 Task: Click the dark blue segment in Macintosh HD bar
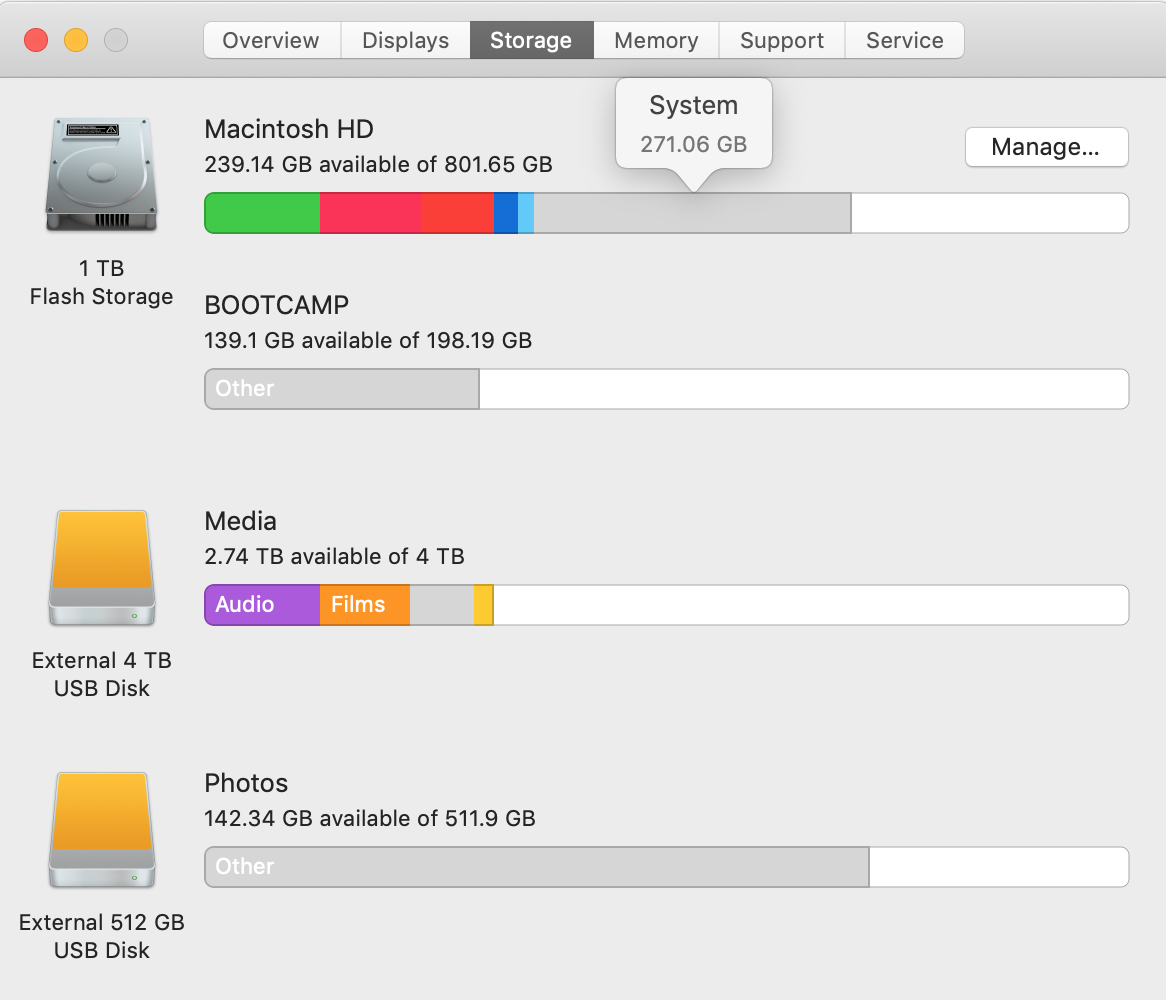506,213
